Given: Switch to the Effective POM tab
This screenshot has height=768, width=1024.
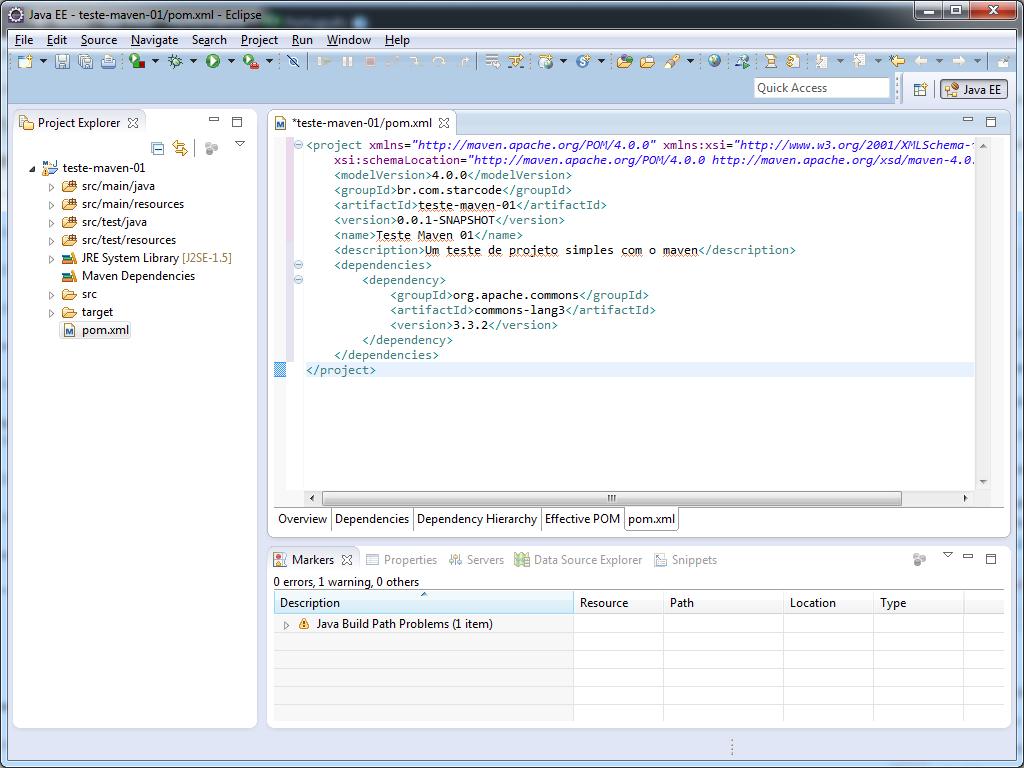Looking at the screenshot, I should pyautogui.click(x=583, y=519).
